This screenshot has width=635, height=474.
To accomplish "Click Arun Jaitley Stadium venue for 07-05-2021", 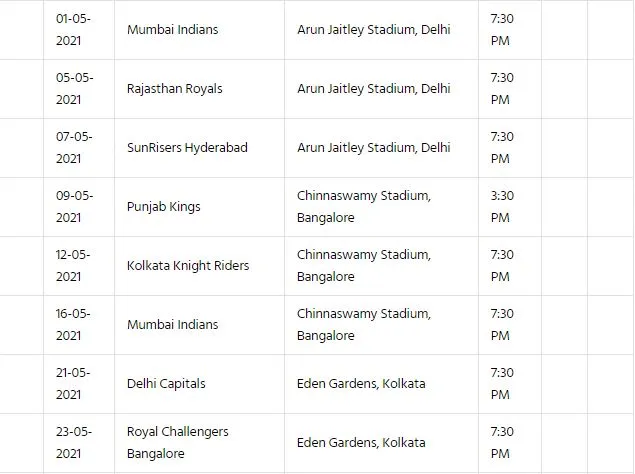I will tap(374, 147).
